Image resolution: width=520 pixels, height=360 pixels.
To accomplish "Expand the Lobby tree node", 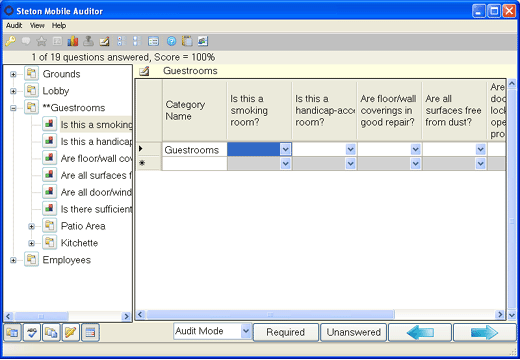I will click(13, 91).
